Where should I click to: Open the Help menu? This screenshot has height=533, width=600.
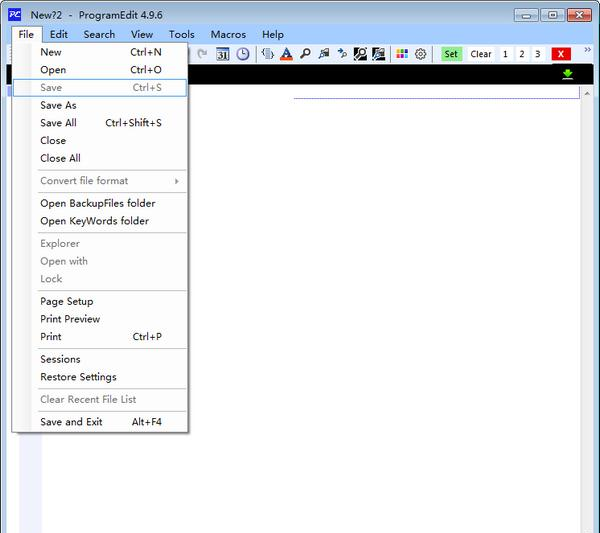[x=273, y=34]
